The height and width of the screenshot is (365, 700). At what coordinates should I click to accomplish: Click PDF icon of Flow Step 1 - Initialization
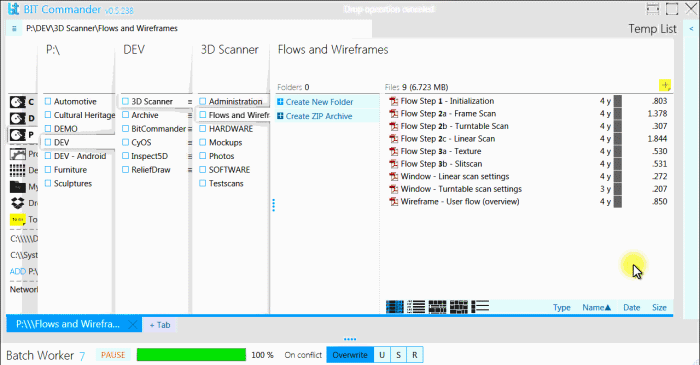(393, 101)
